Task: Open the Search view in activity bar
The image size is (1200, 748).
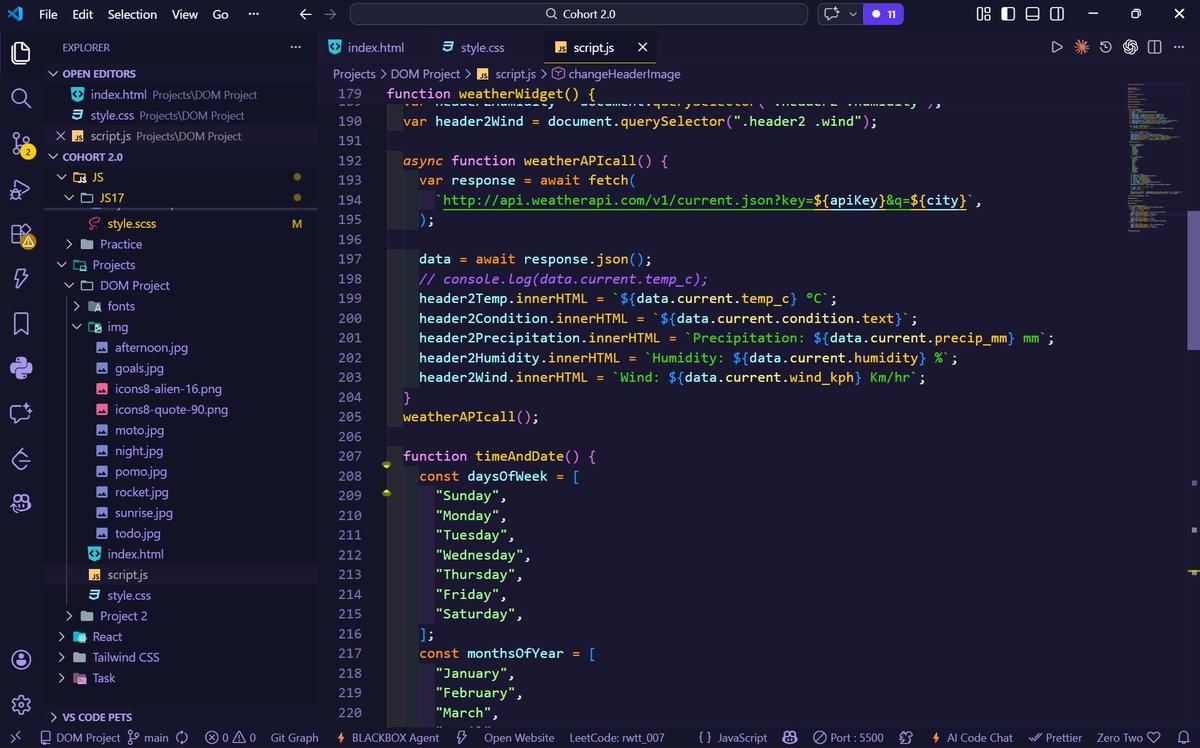Action: (21, 98)
